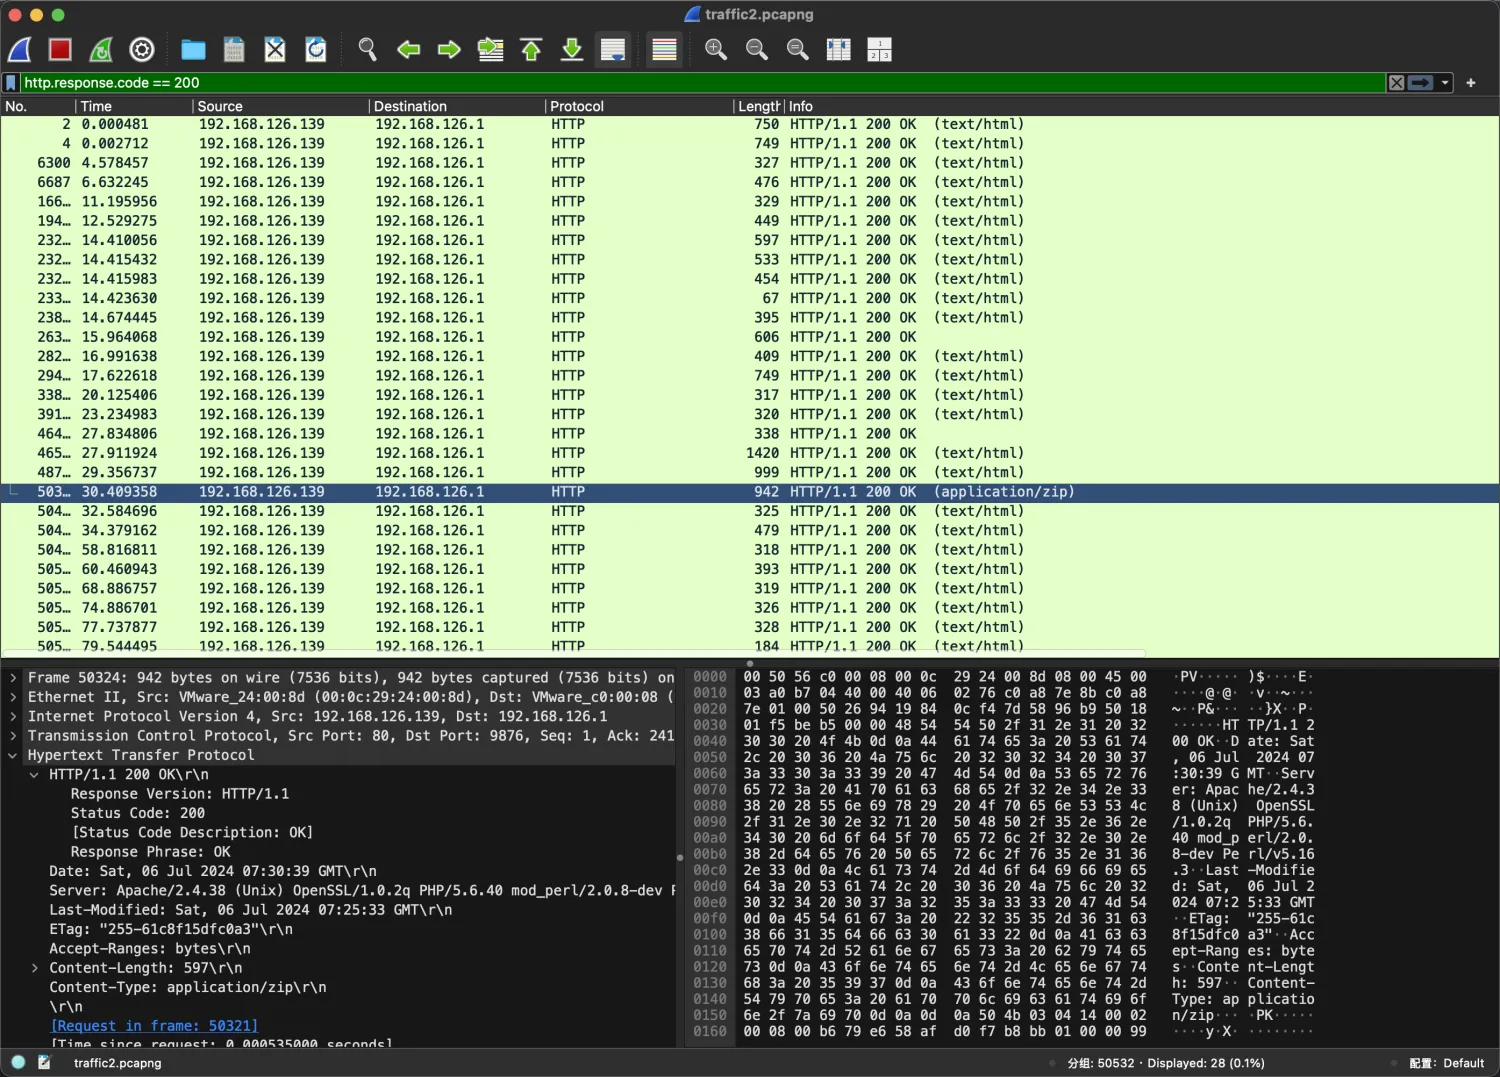This screenshot has width=1500, height=1077.
Task: Click the traffic2.pcapng status bar label
Action: (118, 1063)
